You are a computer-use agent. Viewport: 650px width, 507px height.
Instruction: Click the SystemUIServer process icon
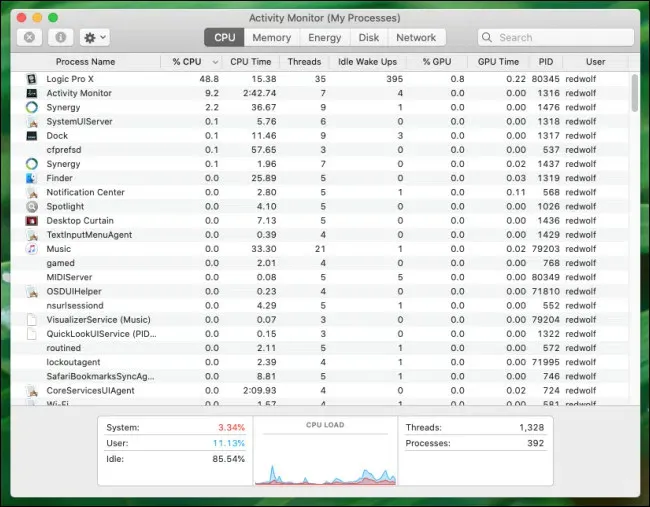32,121
